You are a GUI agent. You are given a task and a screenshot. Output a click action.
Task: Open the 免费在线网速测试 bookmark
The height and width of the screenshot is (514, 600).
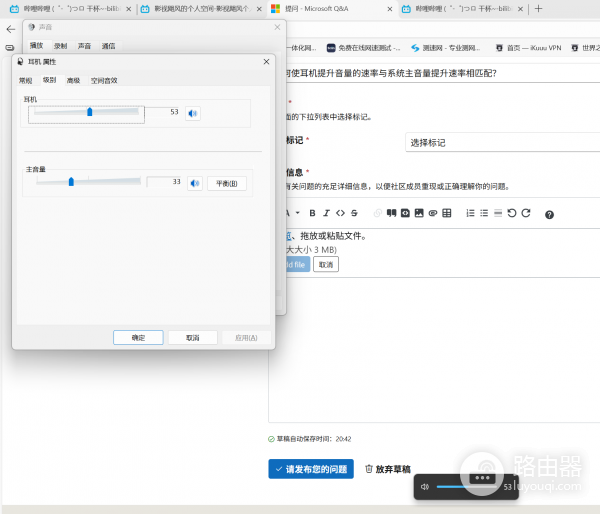coord(363,48)
